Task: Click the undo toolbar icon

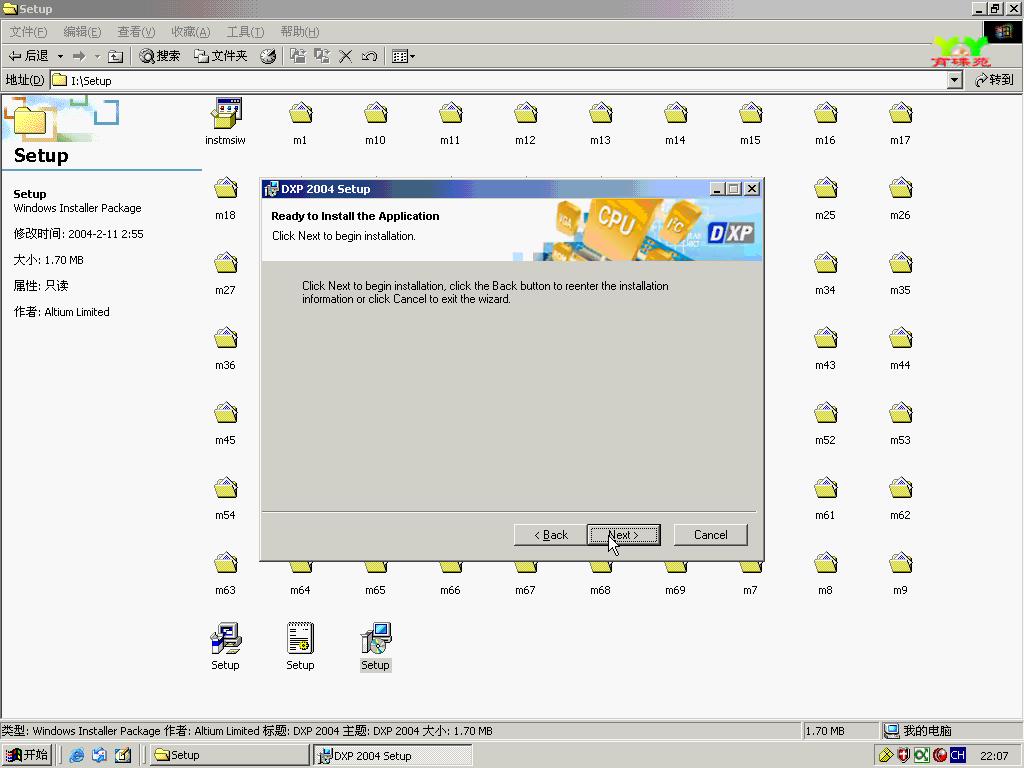Action: click(x=369, y=56)
